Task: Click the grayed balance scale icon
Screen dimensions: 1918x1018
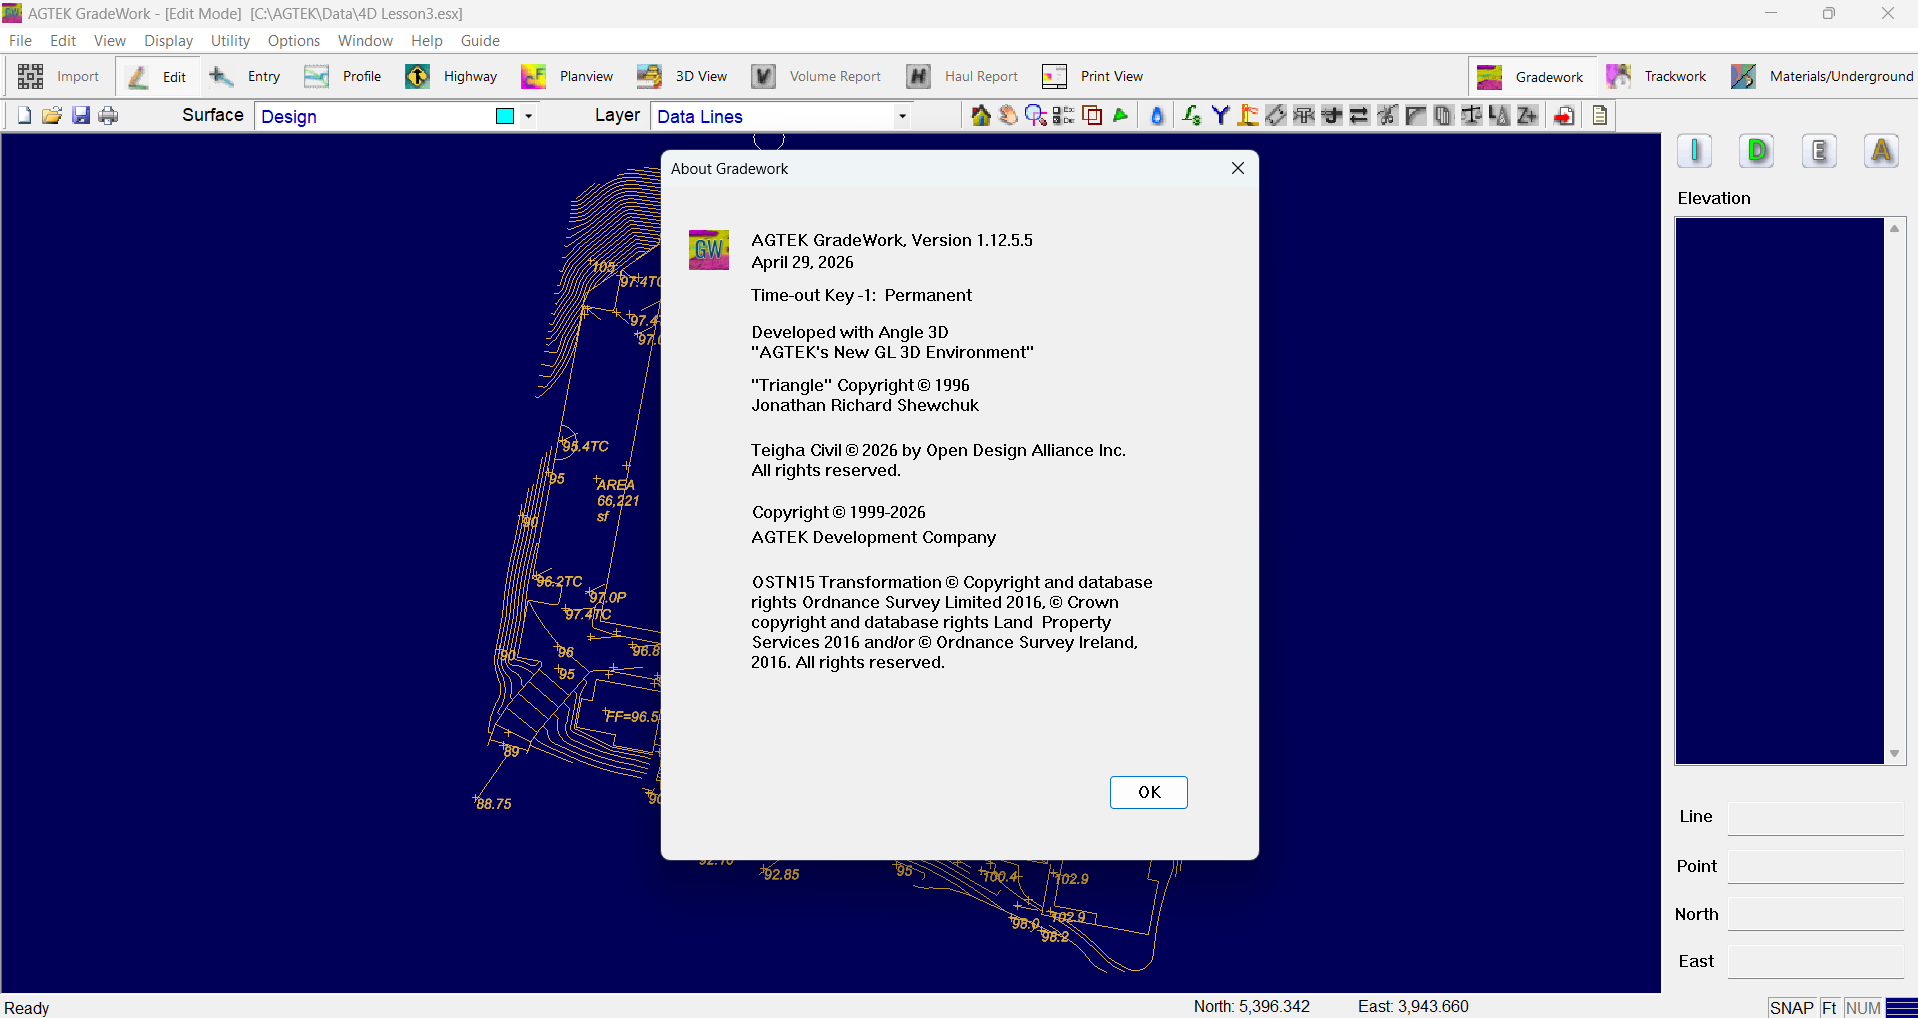Action: pyautogui.click(x=1471, y=115)
